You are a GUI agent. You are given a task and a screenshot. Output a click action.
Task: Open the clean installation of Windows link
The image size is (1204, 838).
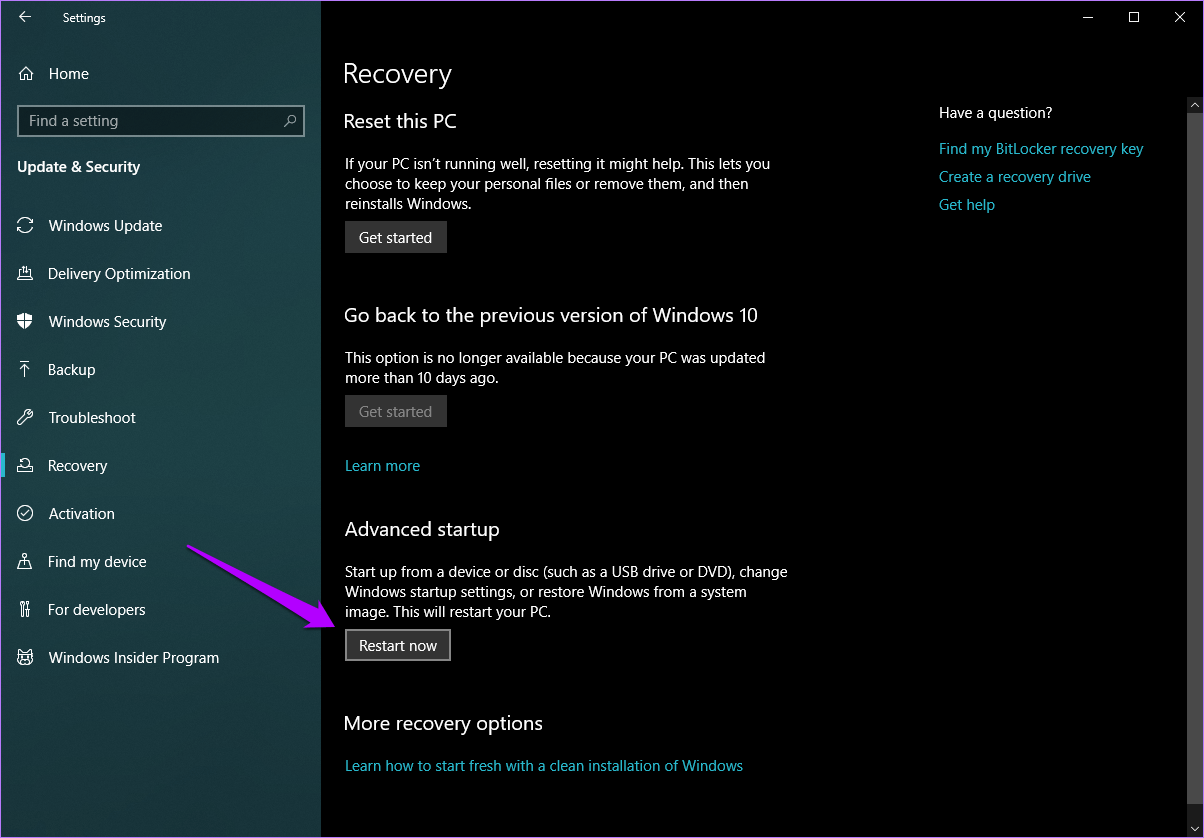pos(544,766)
